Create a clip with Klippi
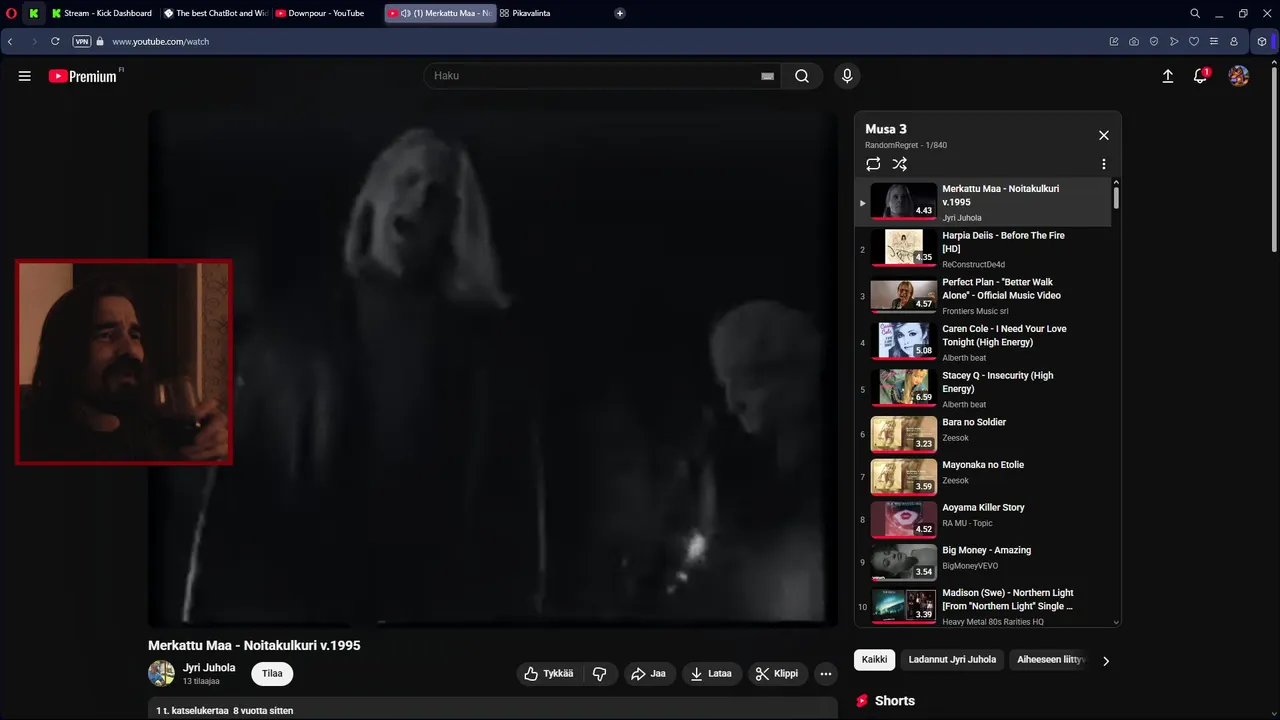Viewport: 1280px width, 720px height. (777, 674)
